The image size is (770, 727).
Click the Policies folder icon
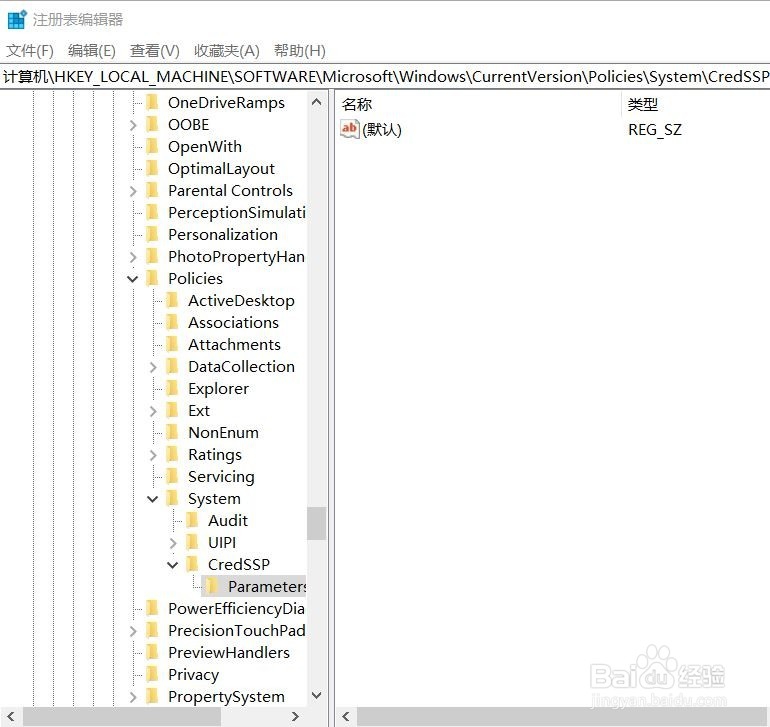153,279
